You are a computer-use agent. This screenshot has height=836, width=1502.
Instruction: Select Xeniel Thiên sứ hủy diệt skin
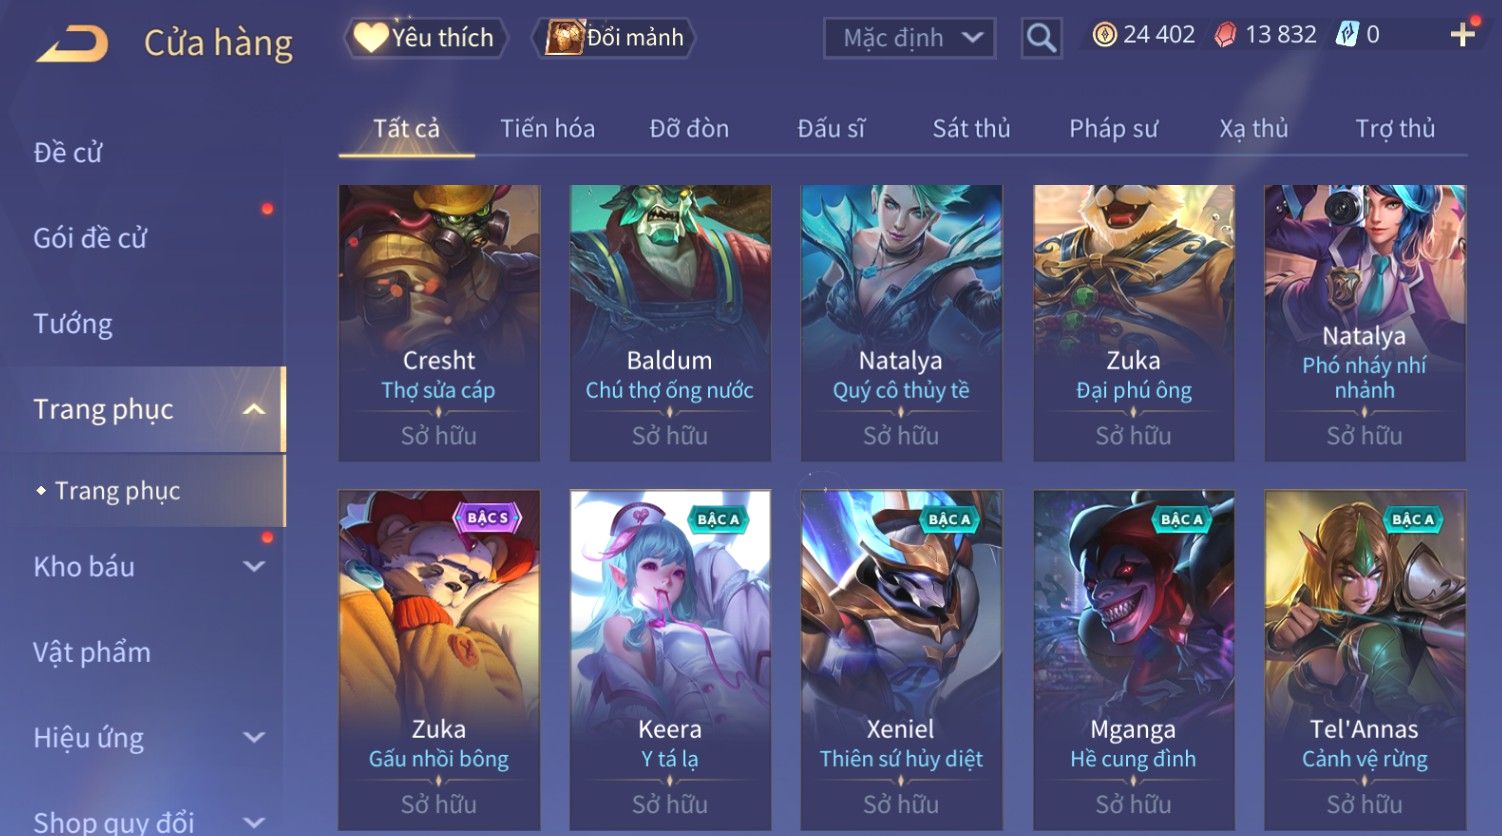(x=901, y=660)
